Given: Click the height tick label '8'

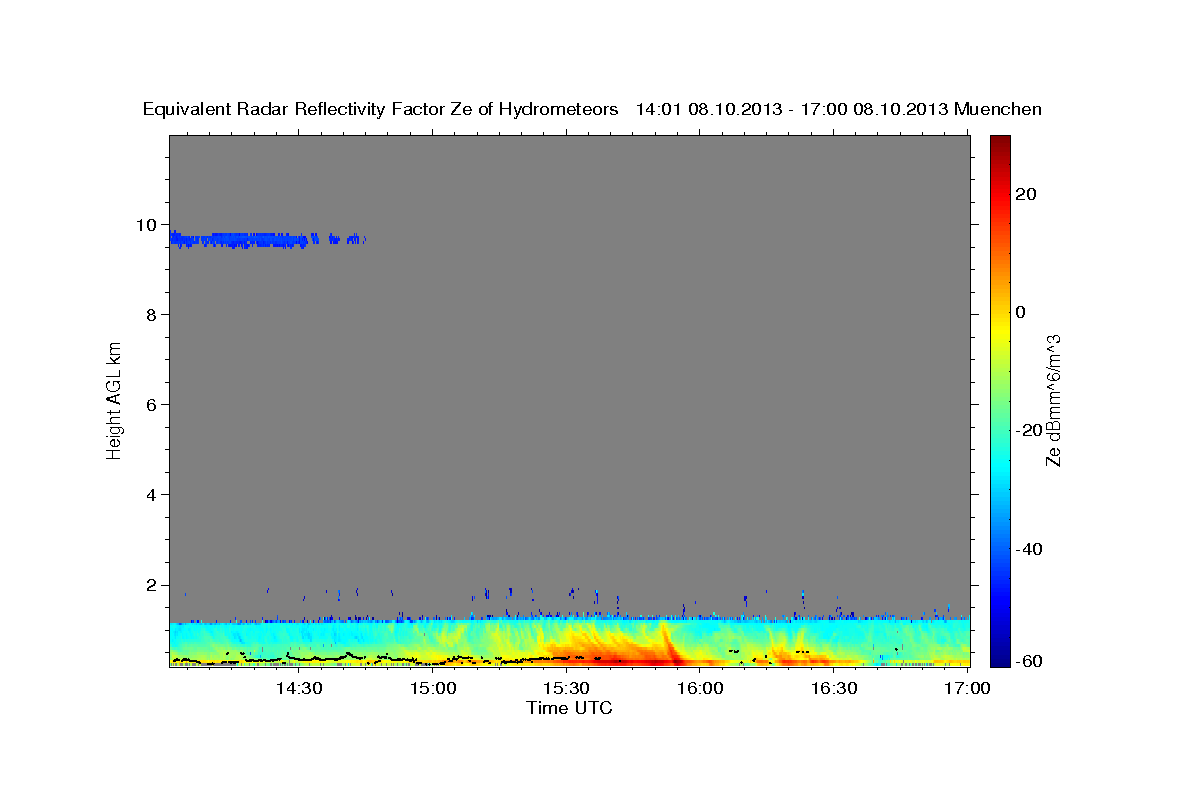Looking at the screenshot, I should pos(152,315).
